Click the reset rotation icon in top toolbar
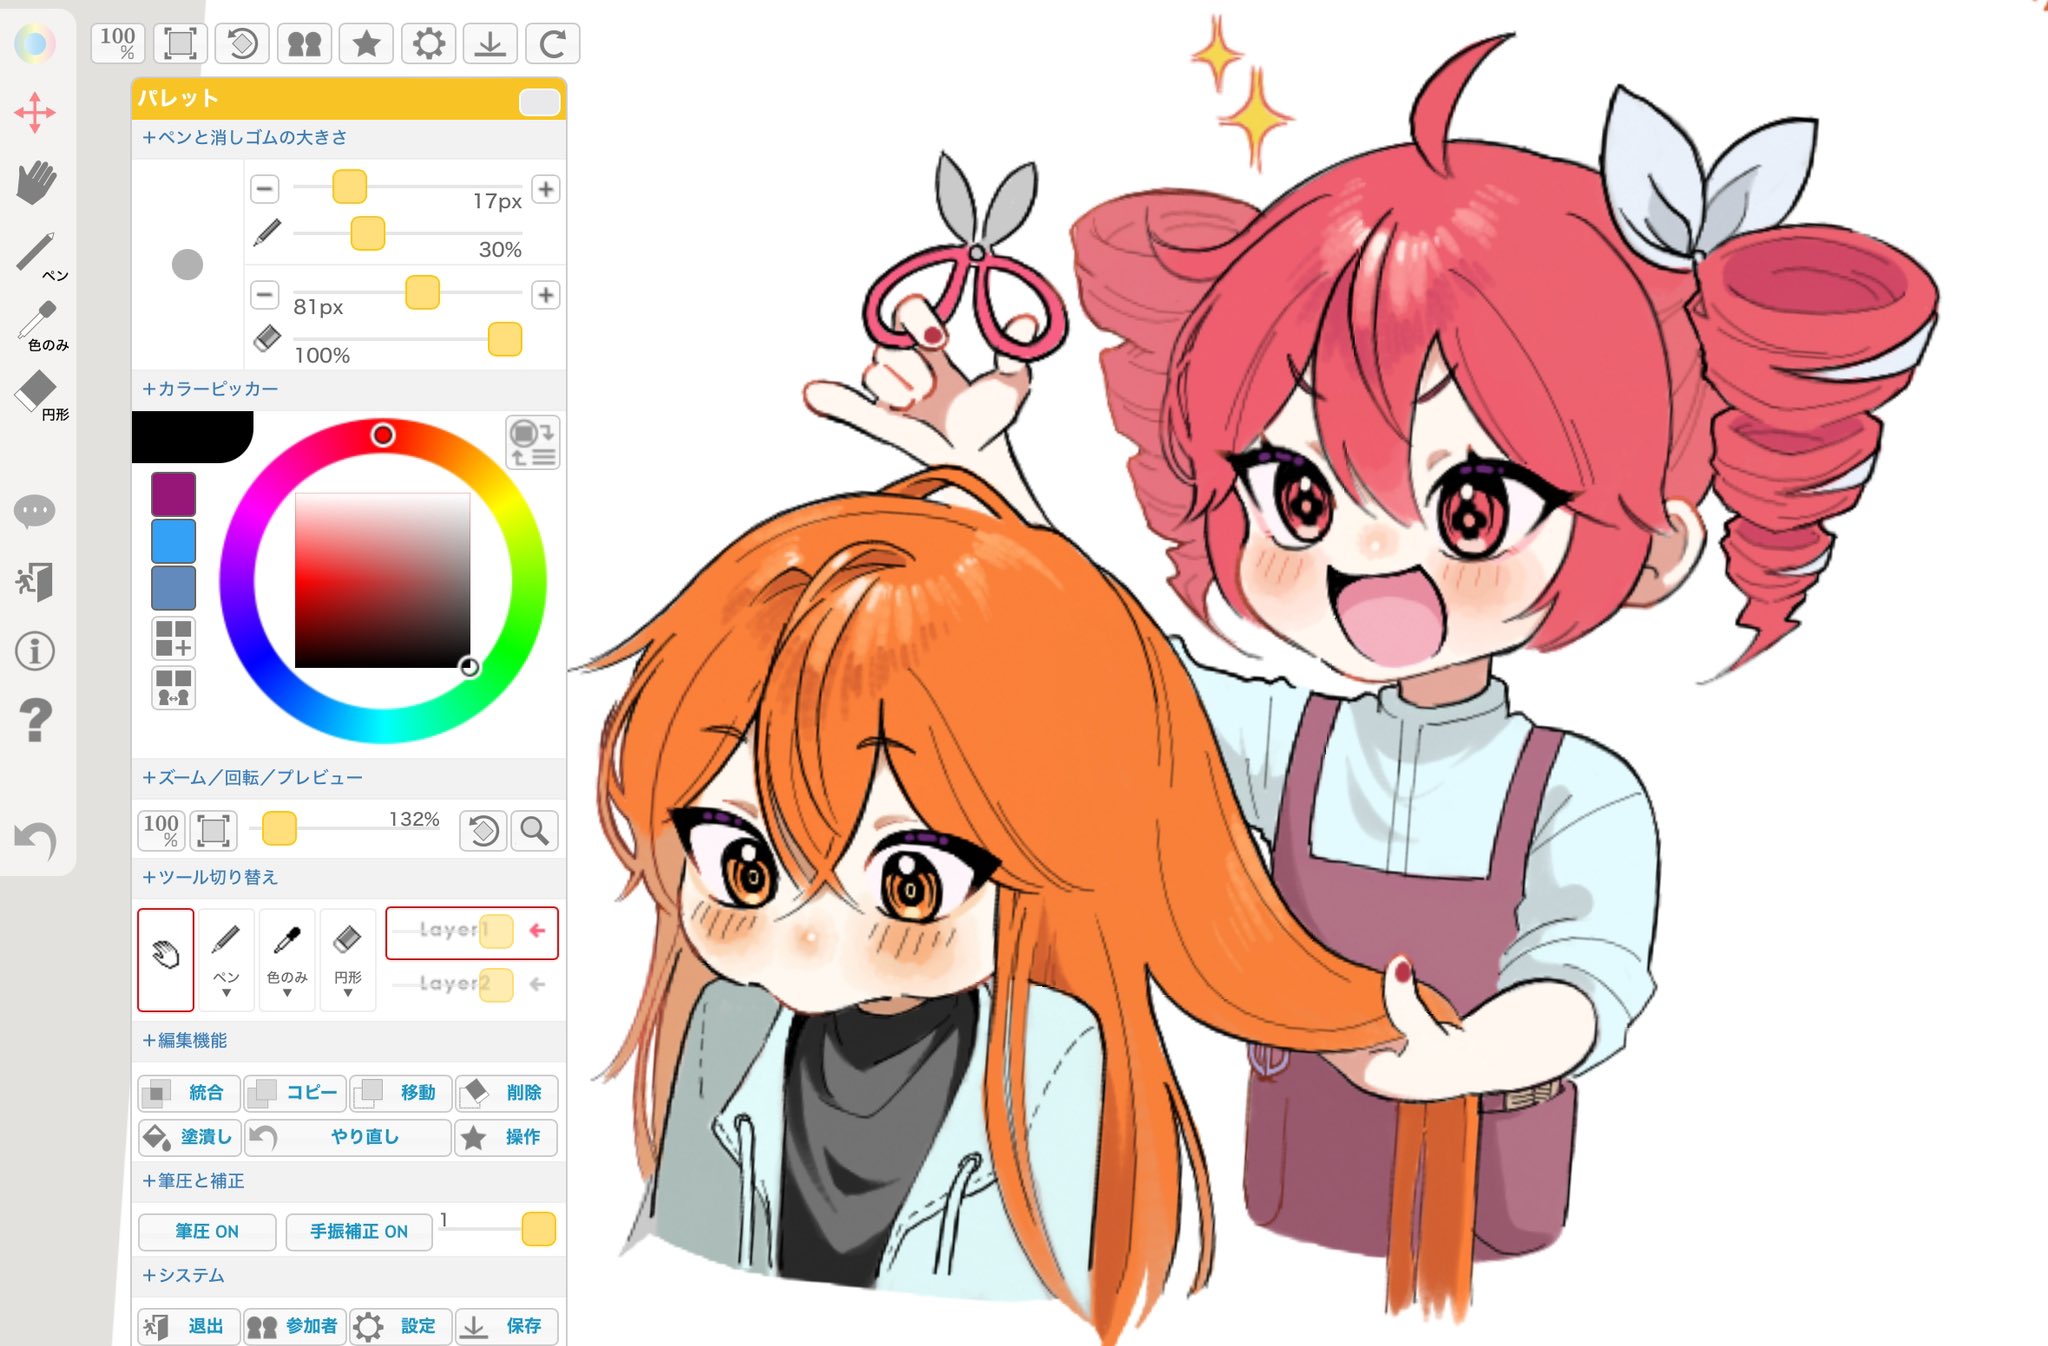2048x1346 pixels. 243,44
